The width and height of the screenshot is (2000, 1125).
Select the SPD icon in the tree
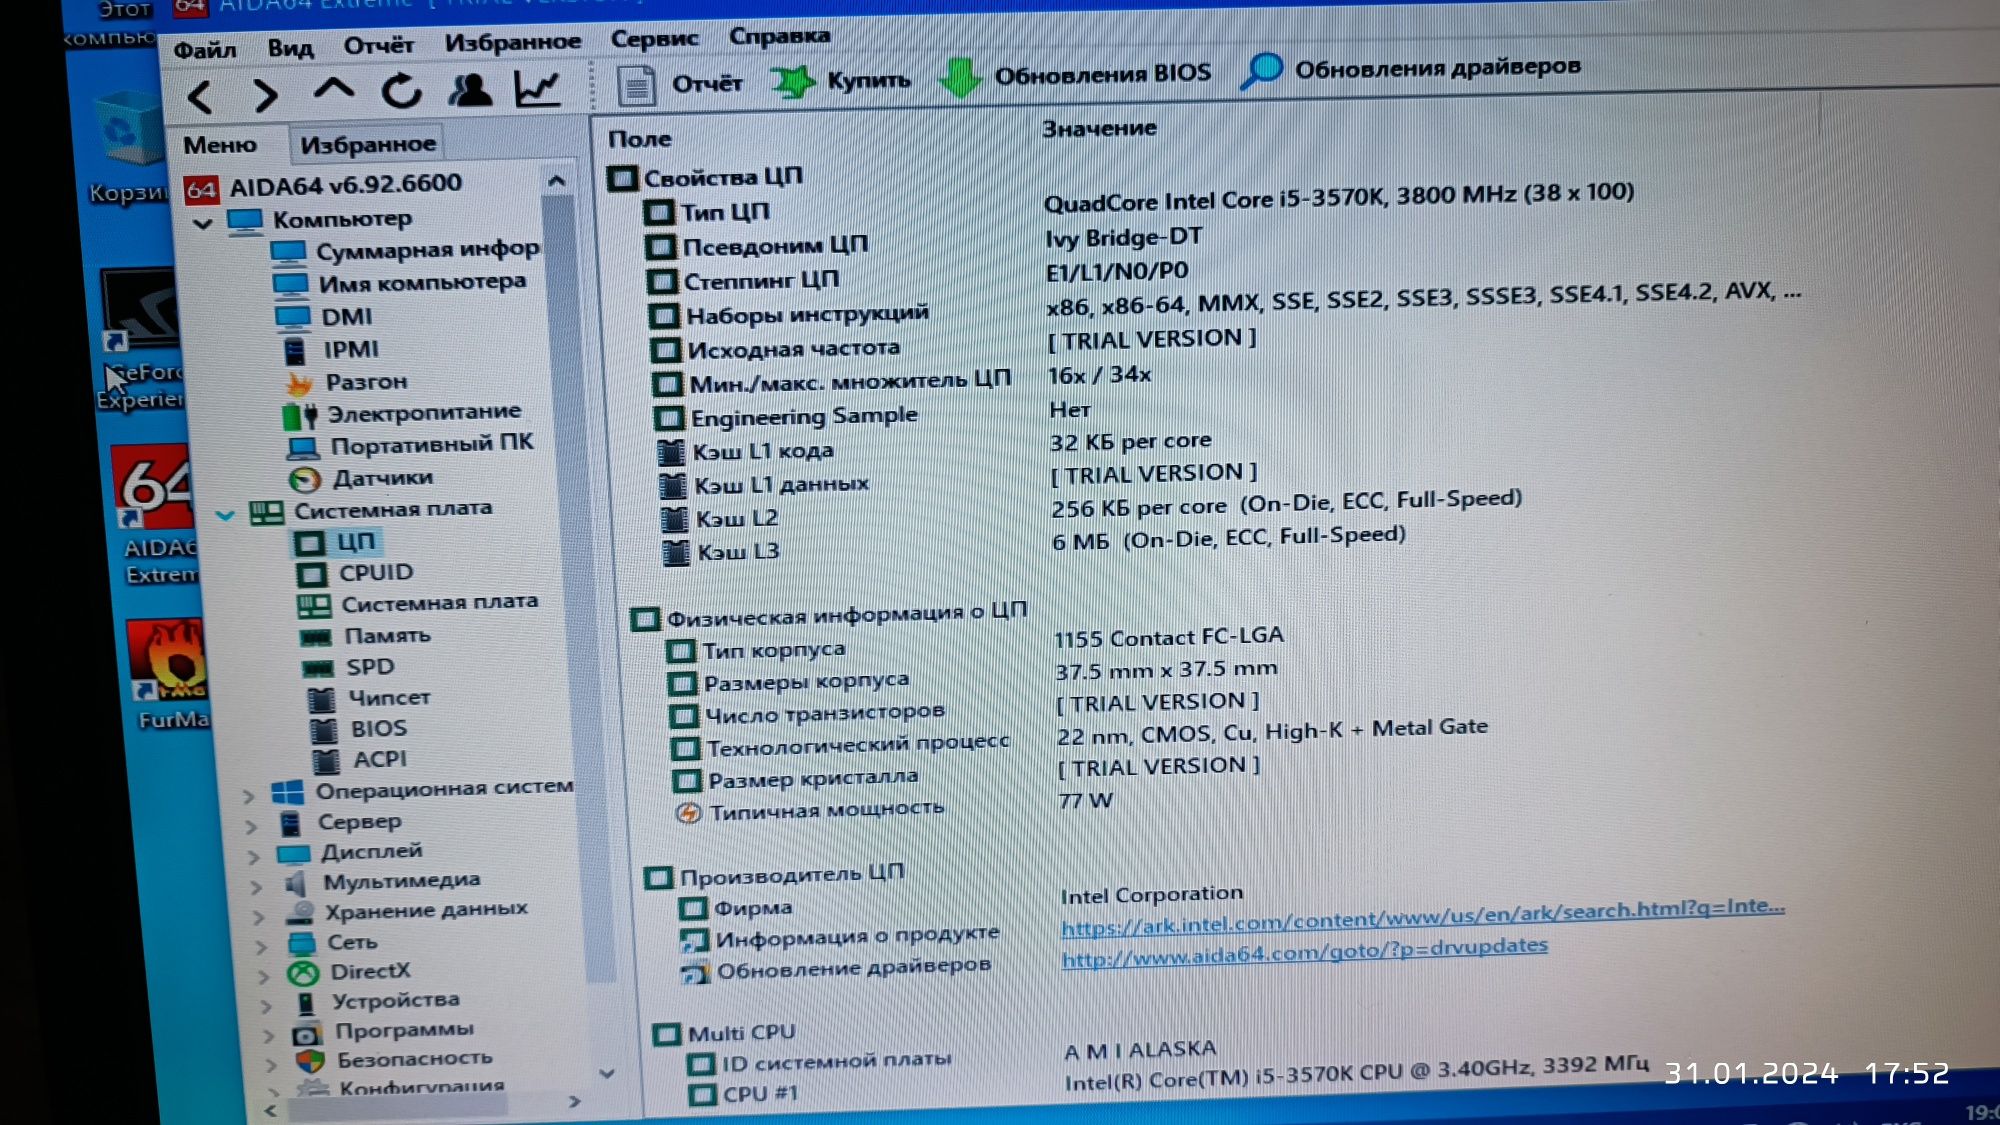[x=318, y=668]
